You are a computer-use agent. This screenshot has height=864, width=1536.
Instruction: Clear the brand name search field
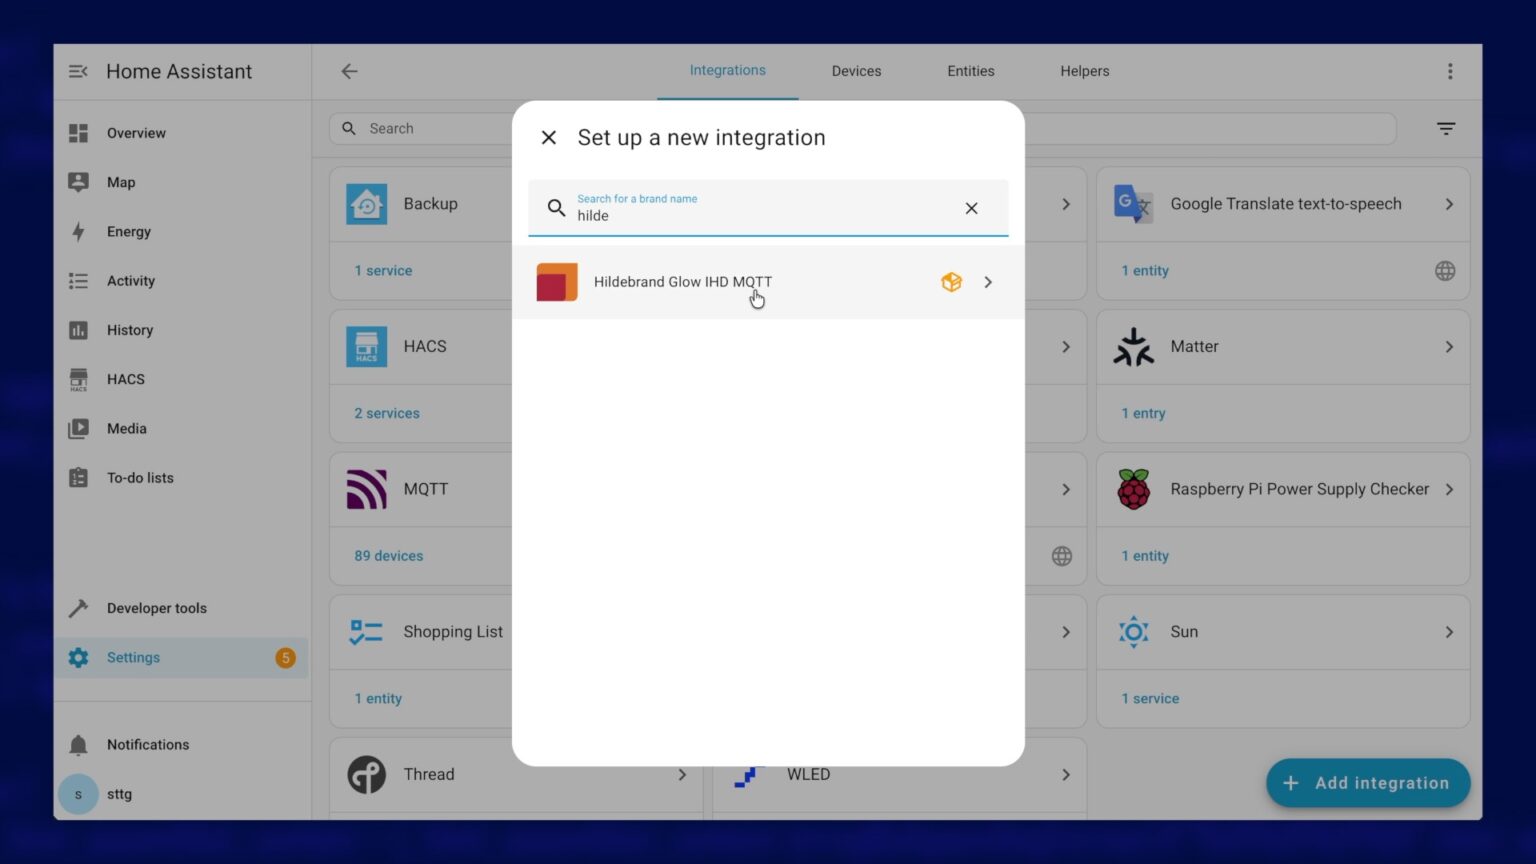coord(971,208)
